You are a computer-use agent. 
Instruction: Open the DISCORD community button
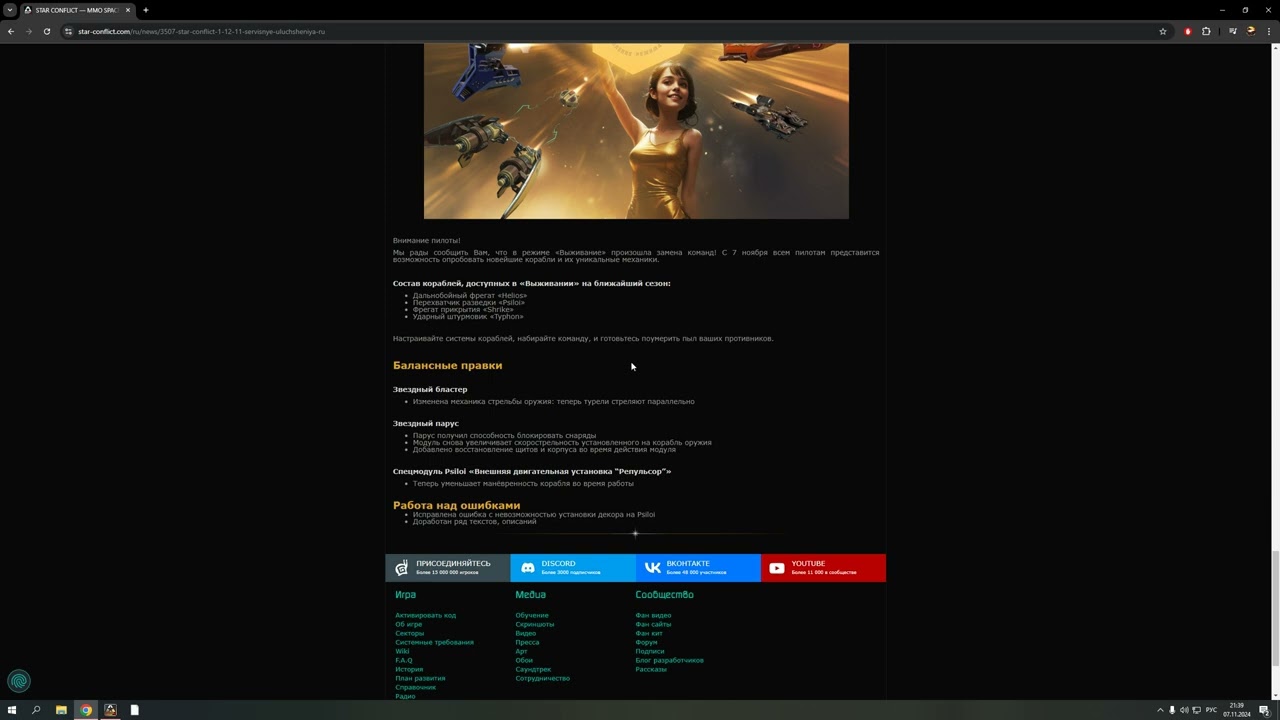(x=572, y=568)
